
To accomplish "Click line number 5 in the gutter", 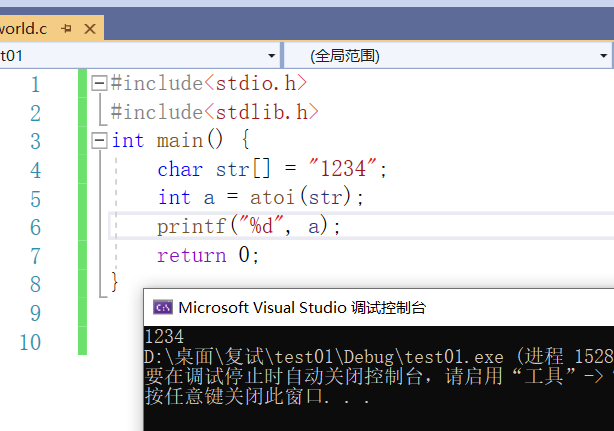I will pos(36,199).
